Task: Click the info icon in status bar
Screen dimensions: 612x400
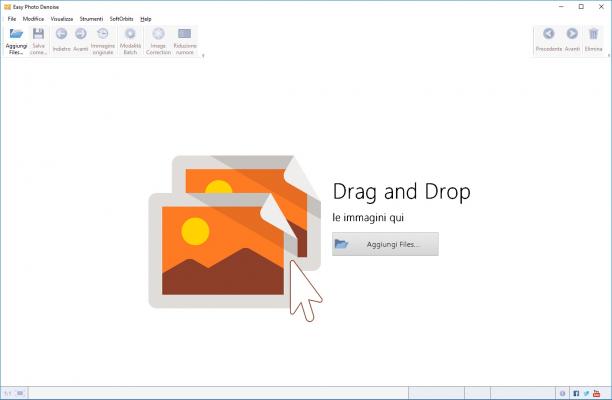Action: tap(562, 393)
